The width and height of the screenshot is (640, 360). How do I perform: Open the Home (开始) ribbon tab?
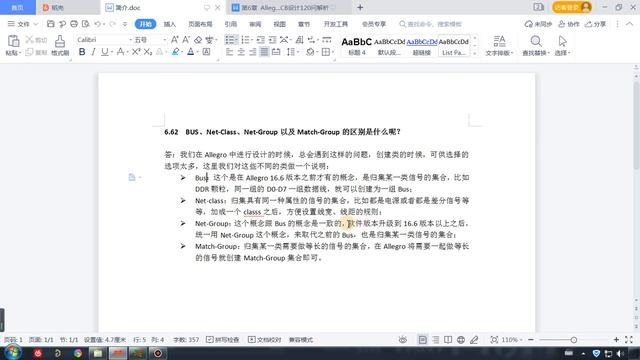(x=145, y=24)
